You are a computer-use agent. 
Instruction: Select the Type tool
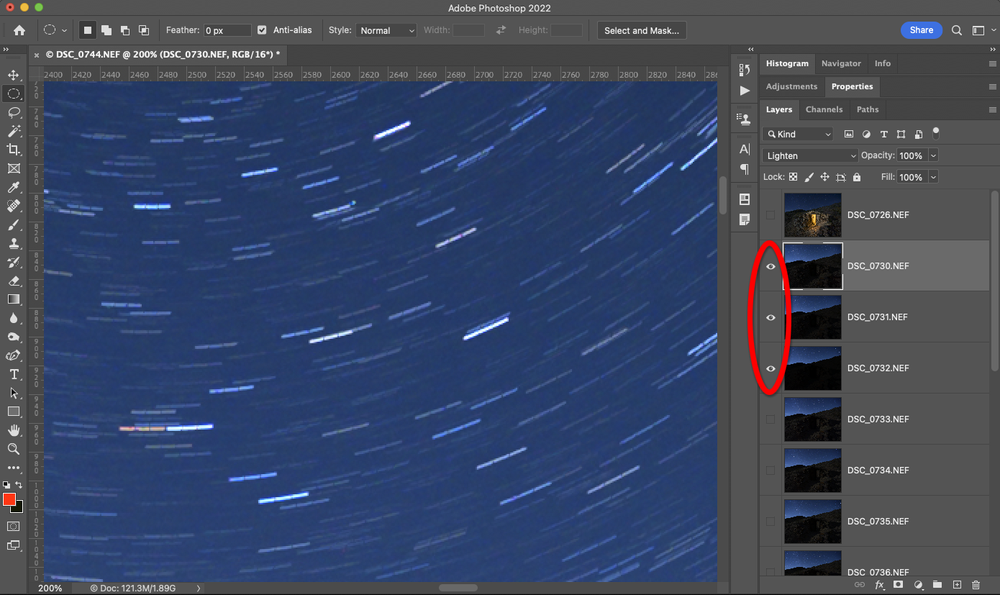pos(14,374)
